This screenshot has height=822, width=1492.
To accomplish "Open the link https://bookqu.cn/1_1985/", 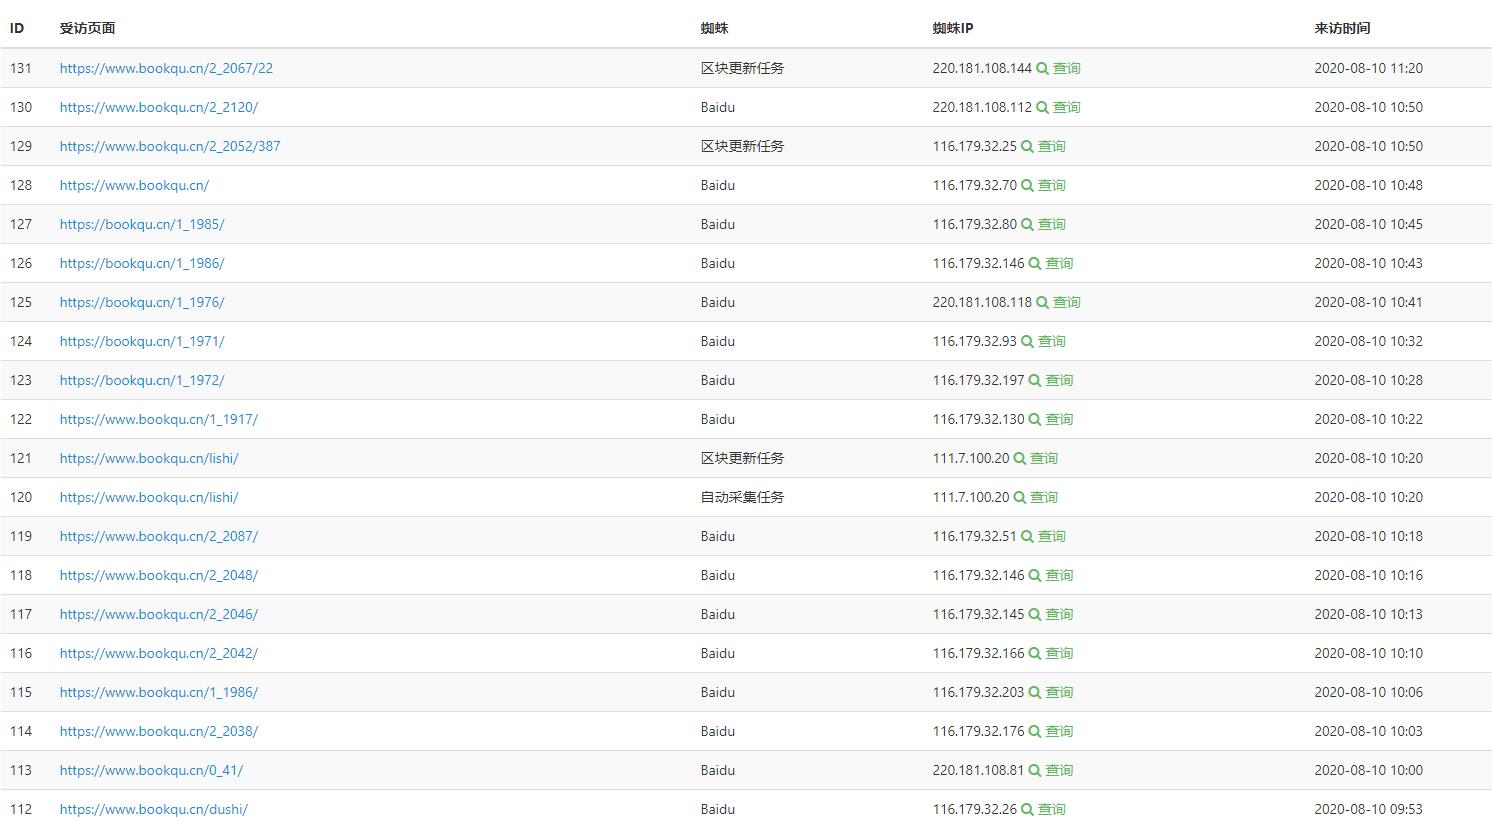I will point(142,224).
